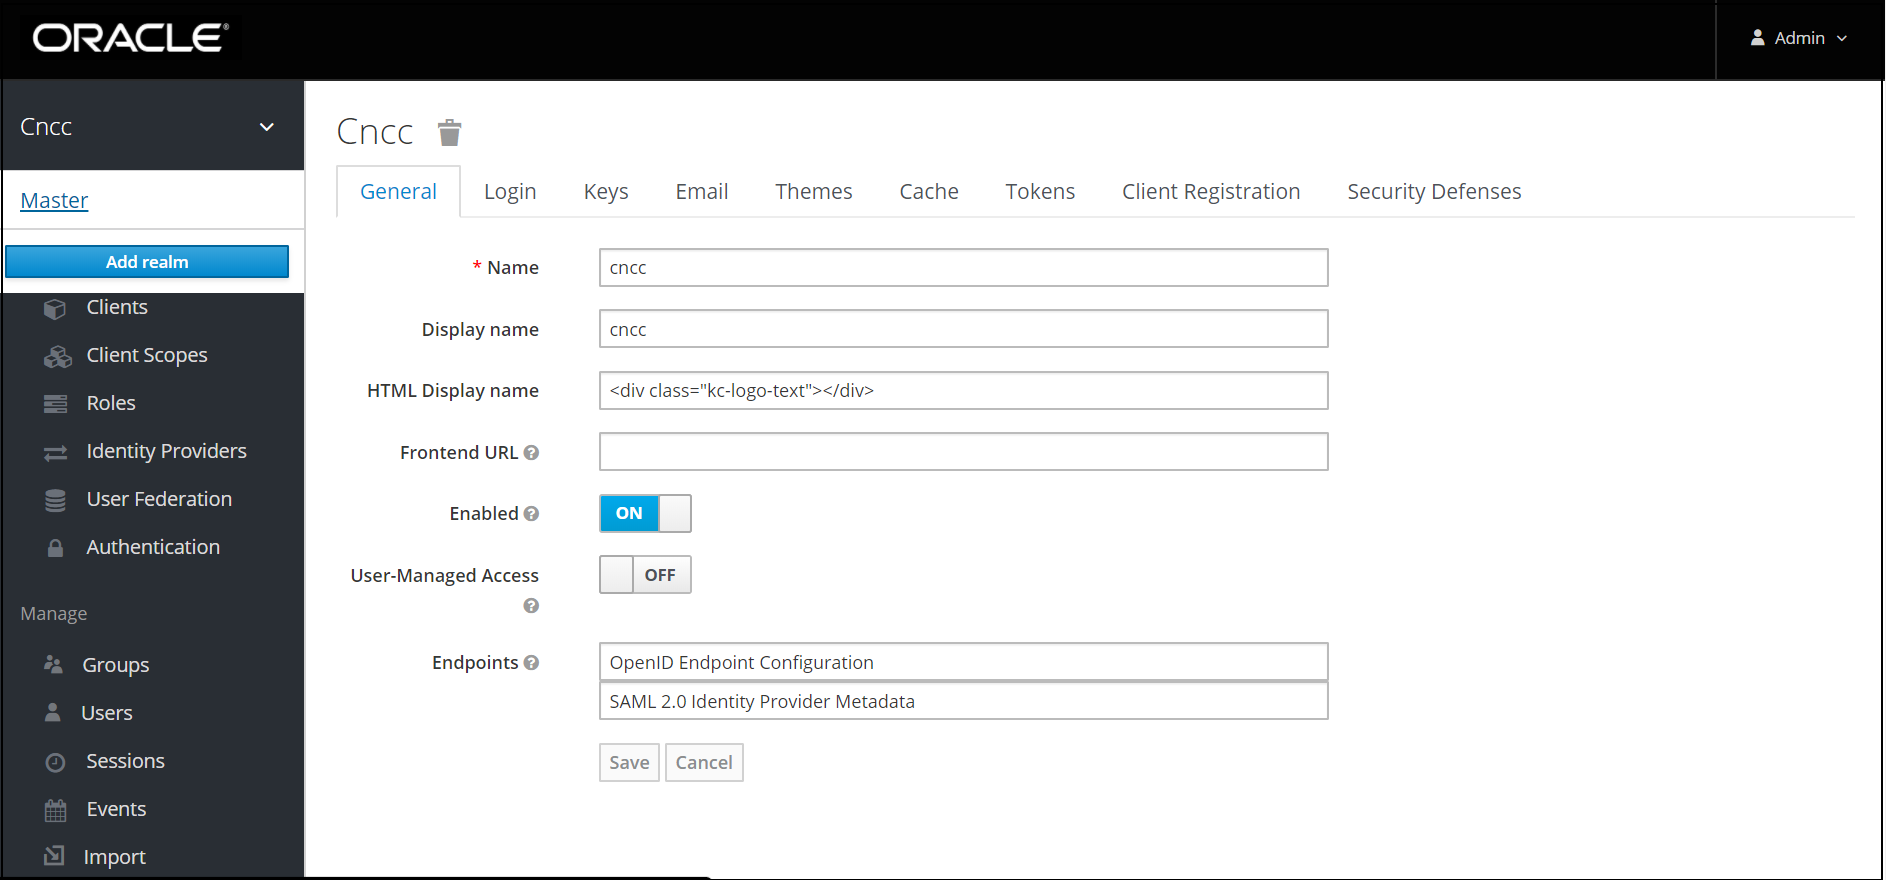
Task: Switch to Client Registration tab
Action: (x=1211, y=192)
